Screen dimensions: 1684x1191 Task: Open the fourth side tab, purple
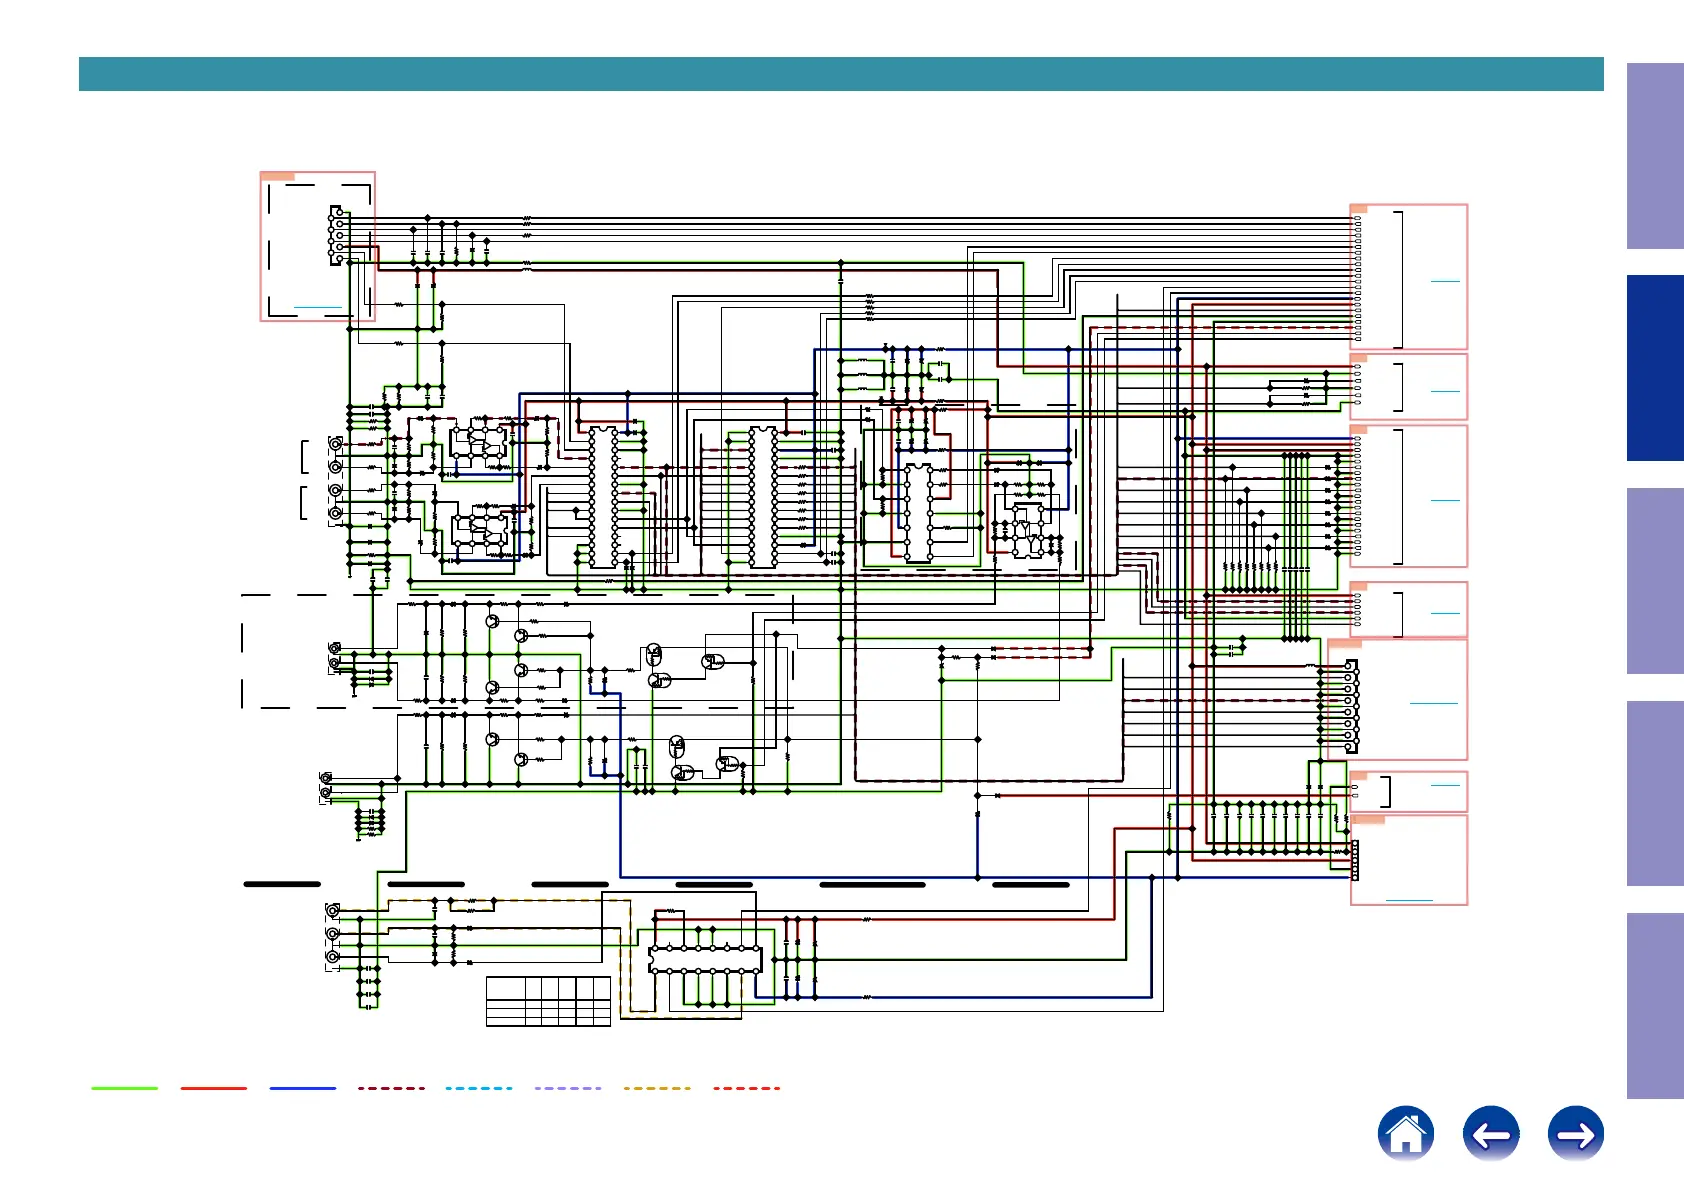(1655, 793)
